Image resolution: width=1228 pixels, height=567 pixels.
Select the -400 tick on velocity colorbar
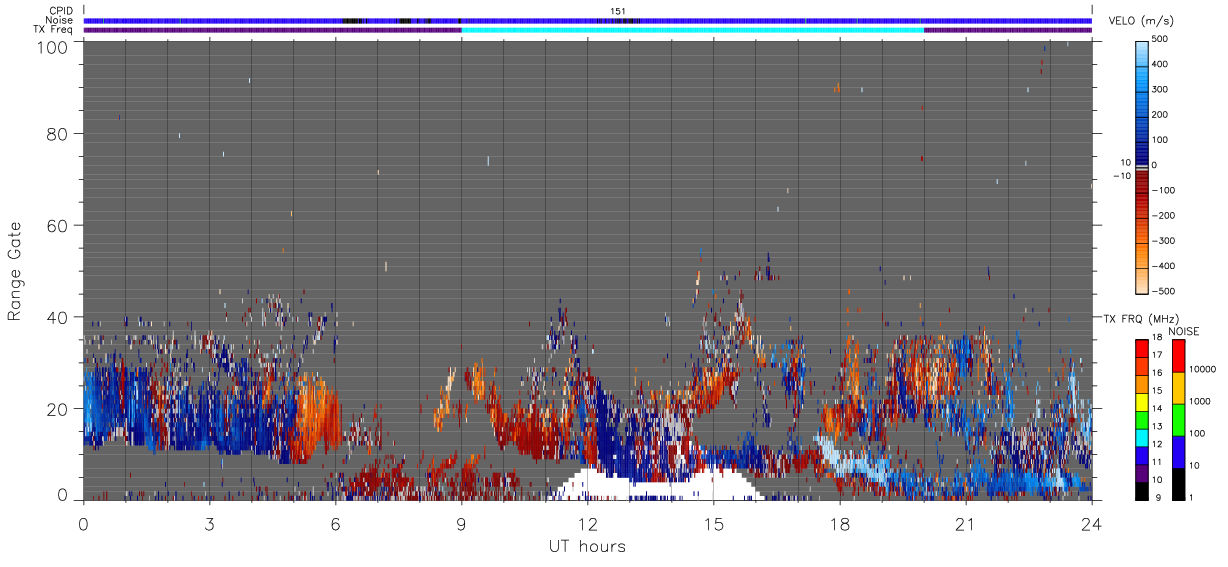click(x=1163, y=266)
